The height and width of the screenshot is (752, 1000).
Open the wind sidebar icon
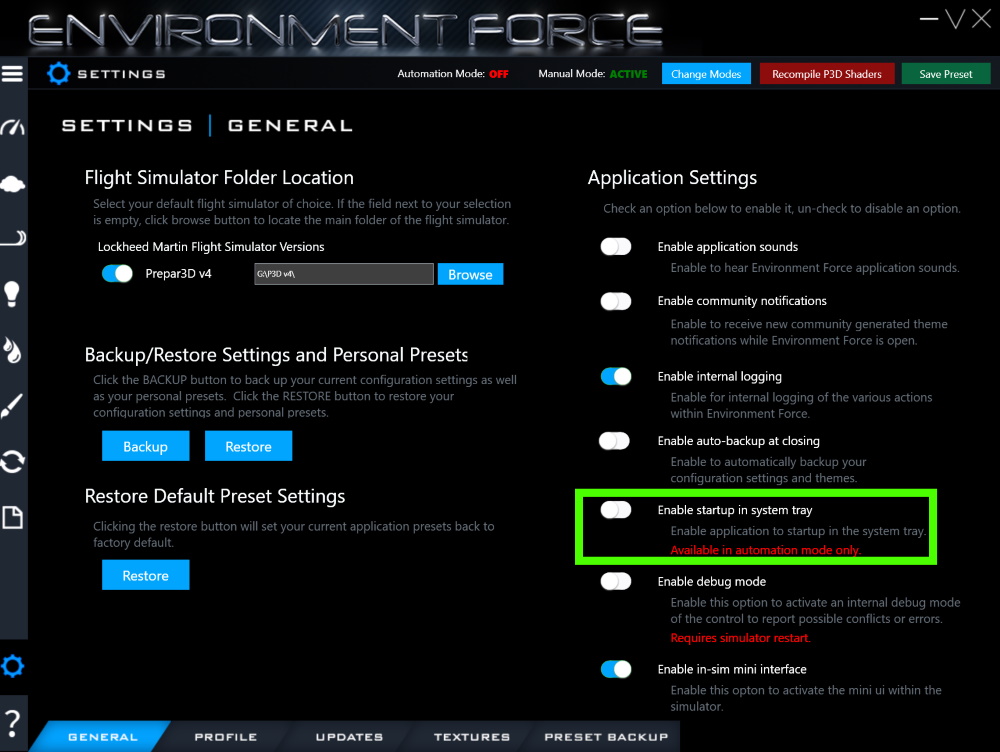pos(13,238)
